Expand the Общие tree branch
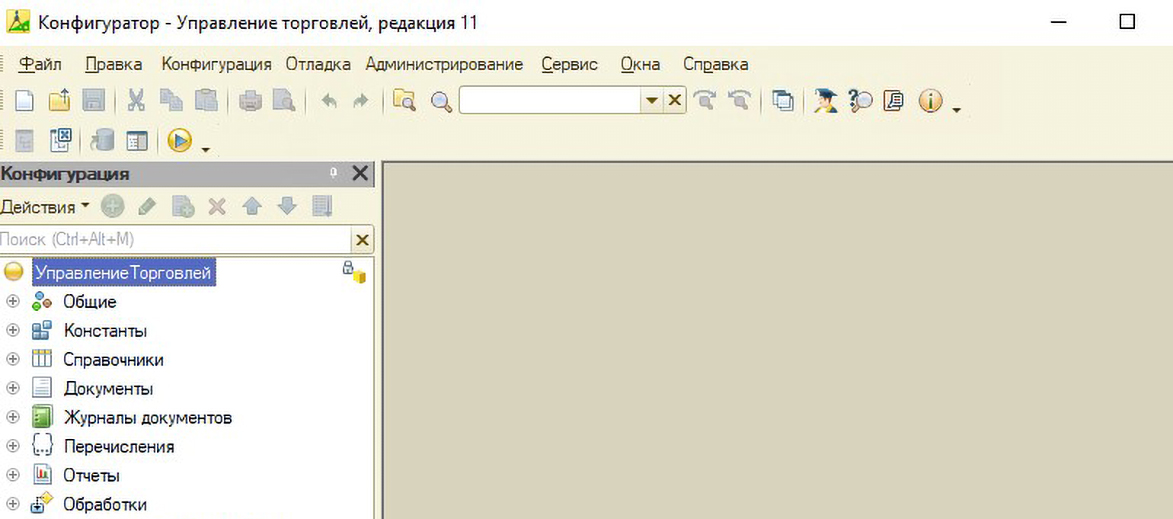This screenshot has height=519, width=1173. pos(13,302)
